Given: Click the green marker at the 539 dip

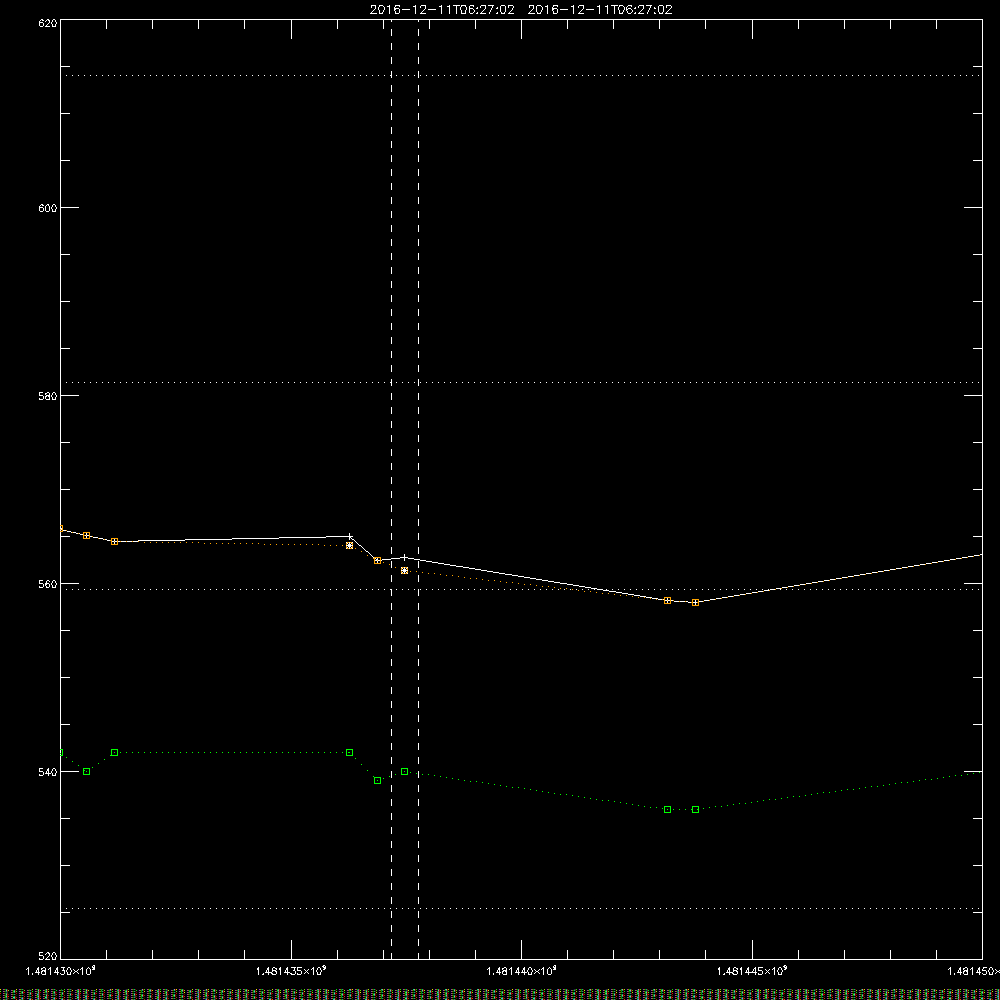Looking at the screenshot, I should click(x=378, y=781).
